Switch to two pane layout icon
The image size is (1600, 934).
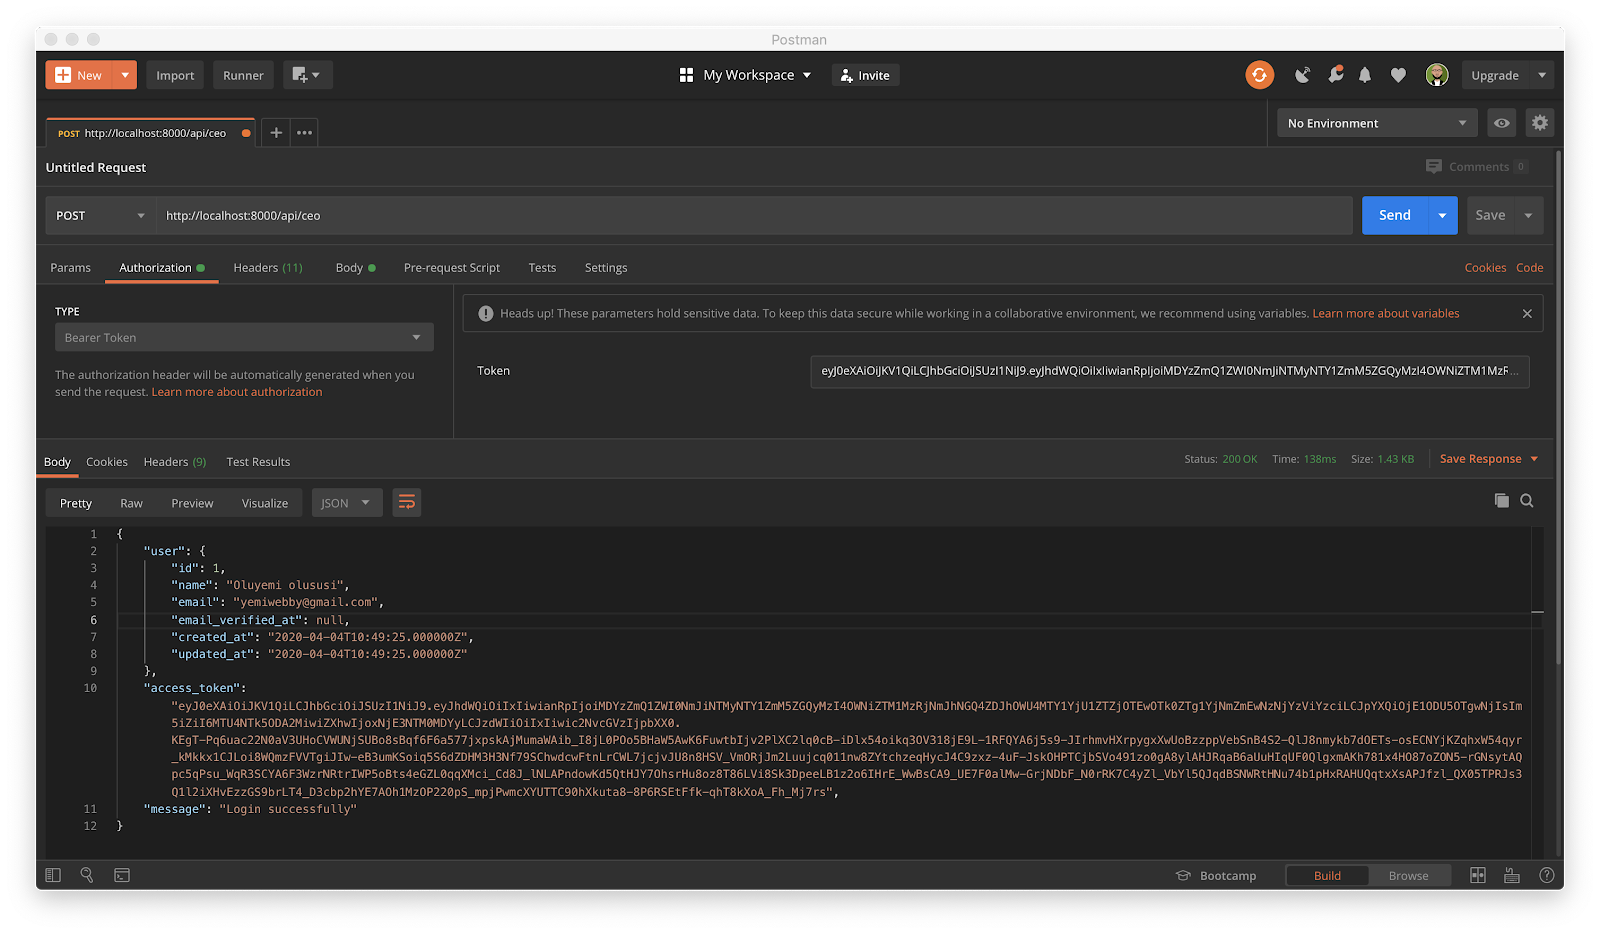(x=1478, y=875)
